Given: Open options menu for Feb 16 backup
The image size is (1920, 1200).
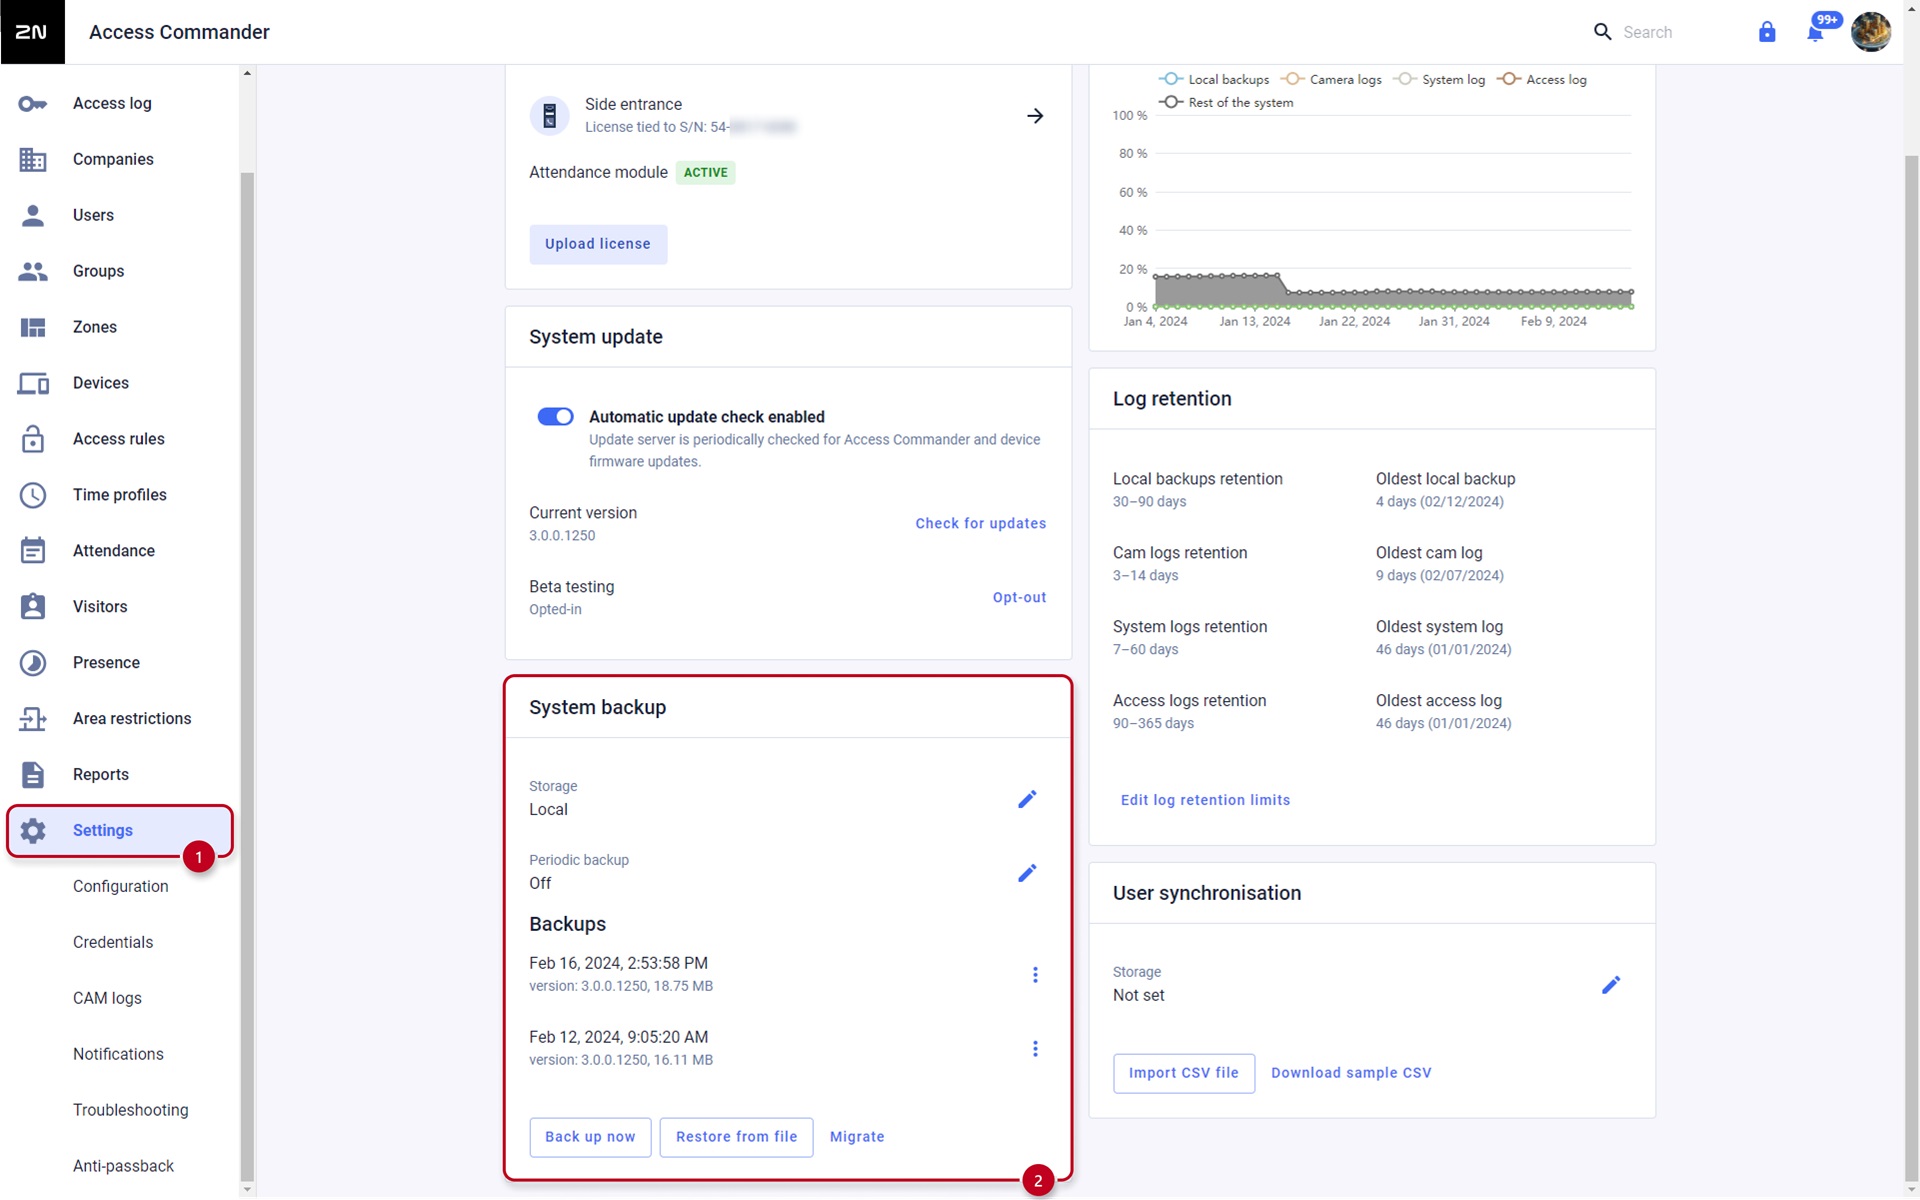Looking at the screenshot, I should click(1035, 975).
